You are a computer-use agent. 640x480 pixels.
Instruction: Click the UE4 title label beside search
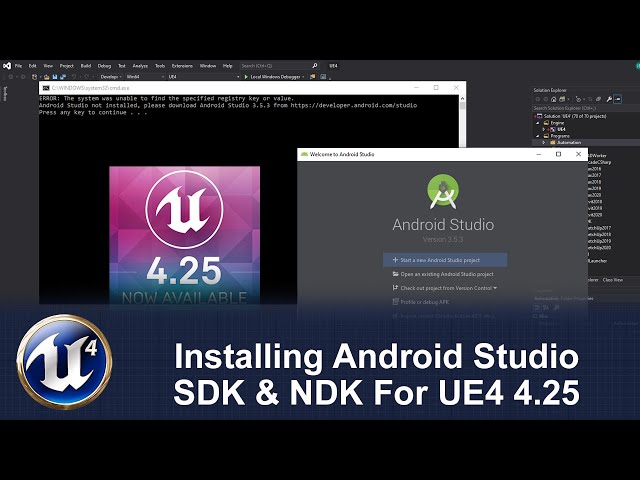pos(333,66)
